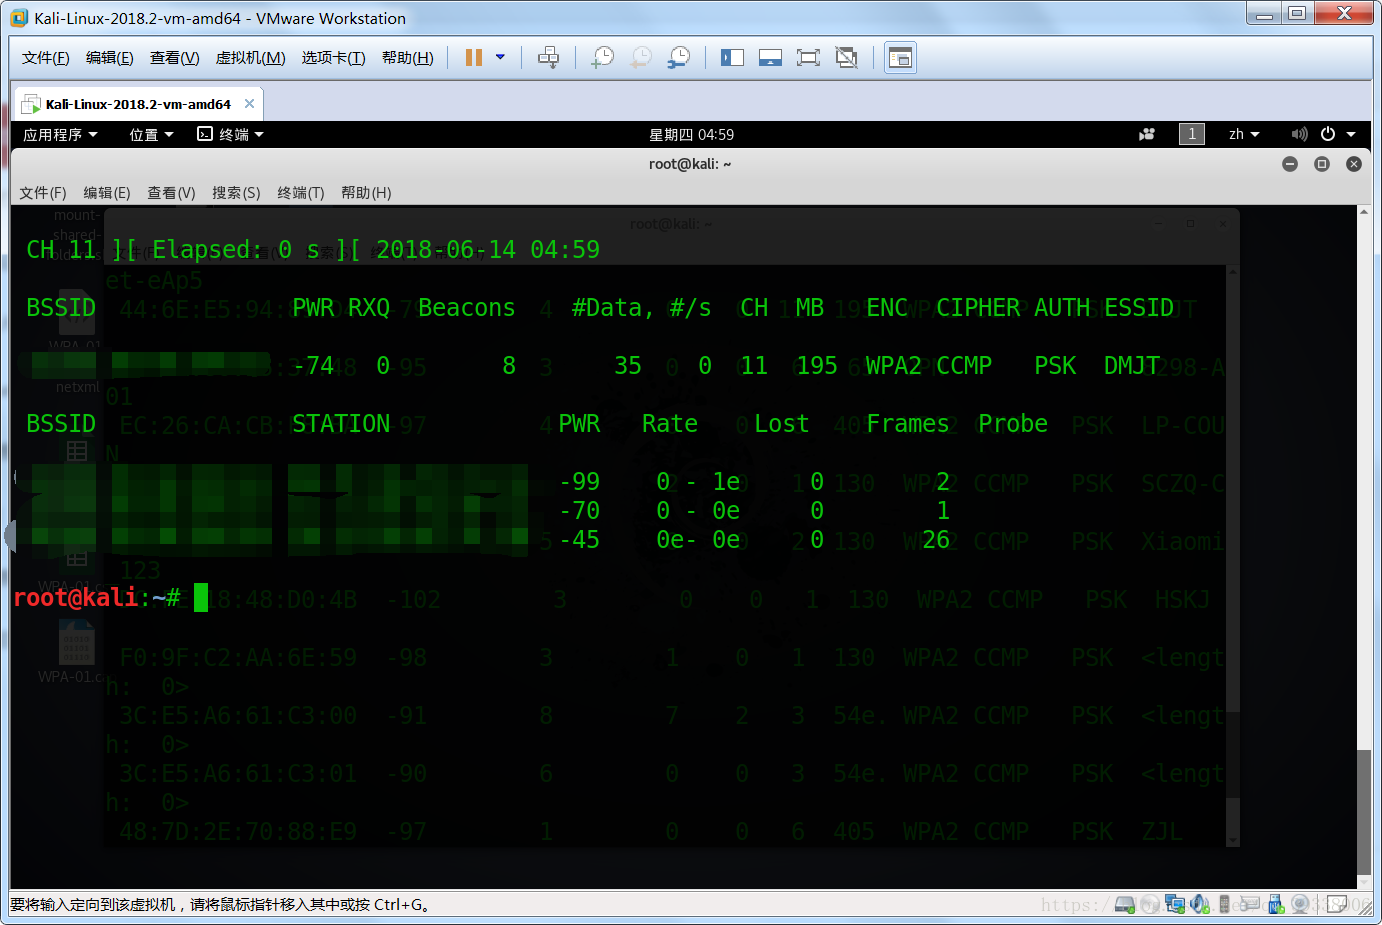The height and width of the screenshot is (925, 1382).
Task: Open the 选项卡(T) menu
Action: 334,58
